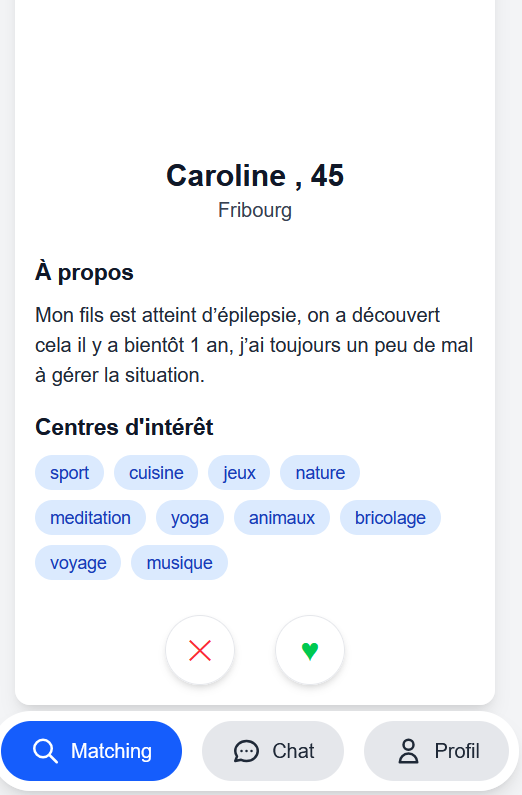Tap the bricolage interest tag

click(x=390, y=518)
